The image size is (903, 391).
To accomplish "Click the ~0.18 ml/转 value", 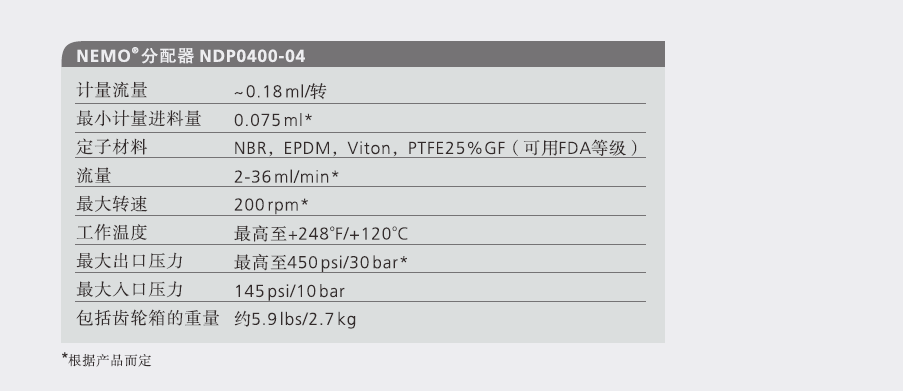I will tap(280, 92).
